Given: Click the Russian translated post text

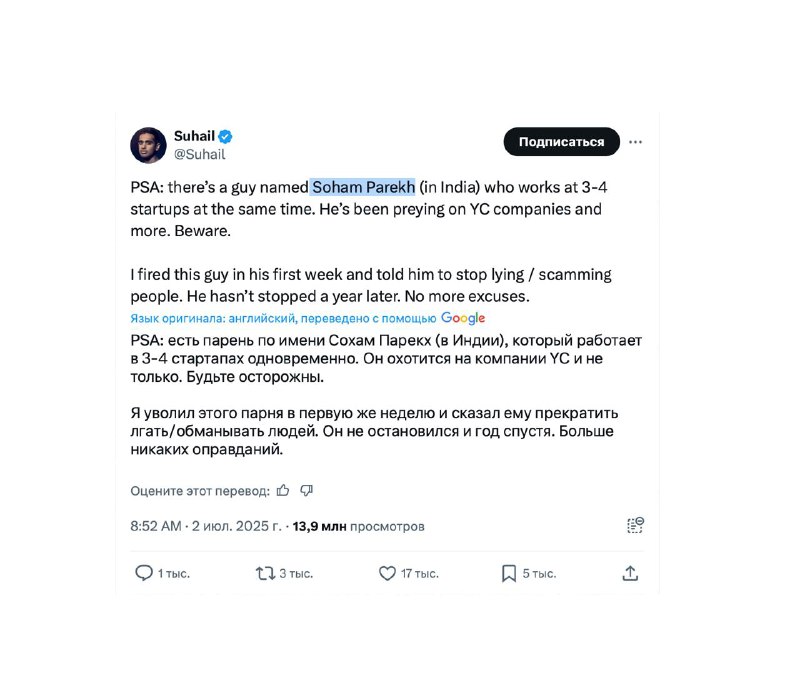Looking at the screenshot, I should pos(386,395).
